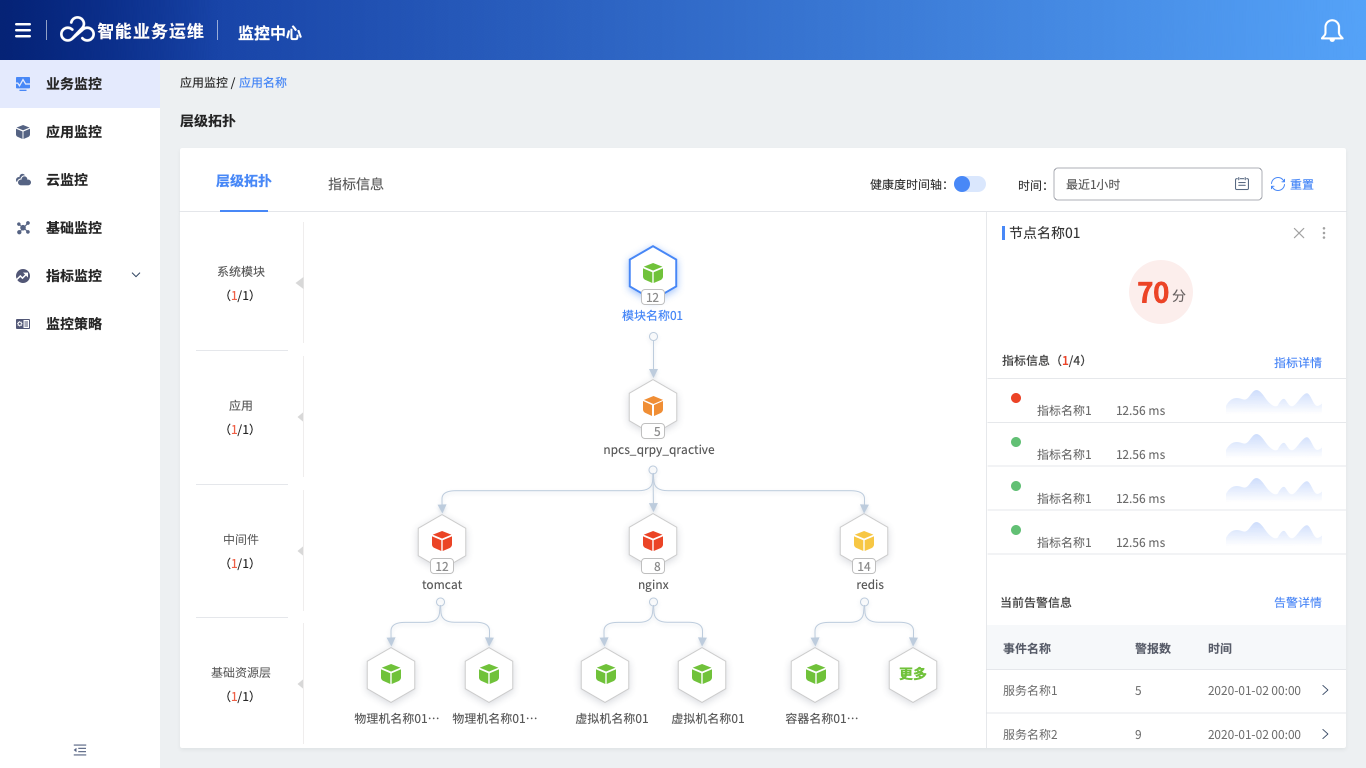This screenshot has width=1366, height=768.
Task: Click 服务名称1 event name
Action: (x=1030, y=690)
